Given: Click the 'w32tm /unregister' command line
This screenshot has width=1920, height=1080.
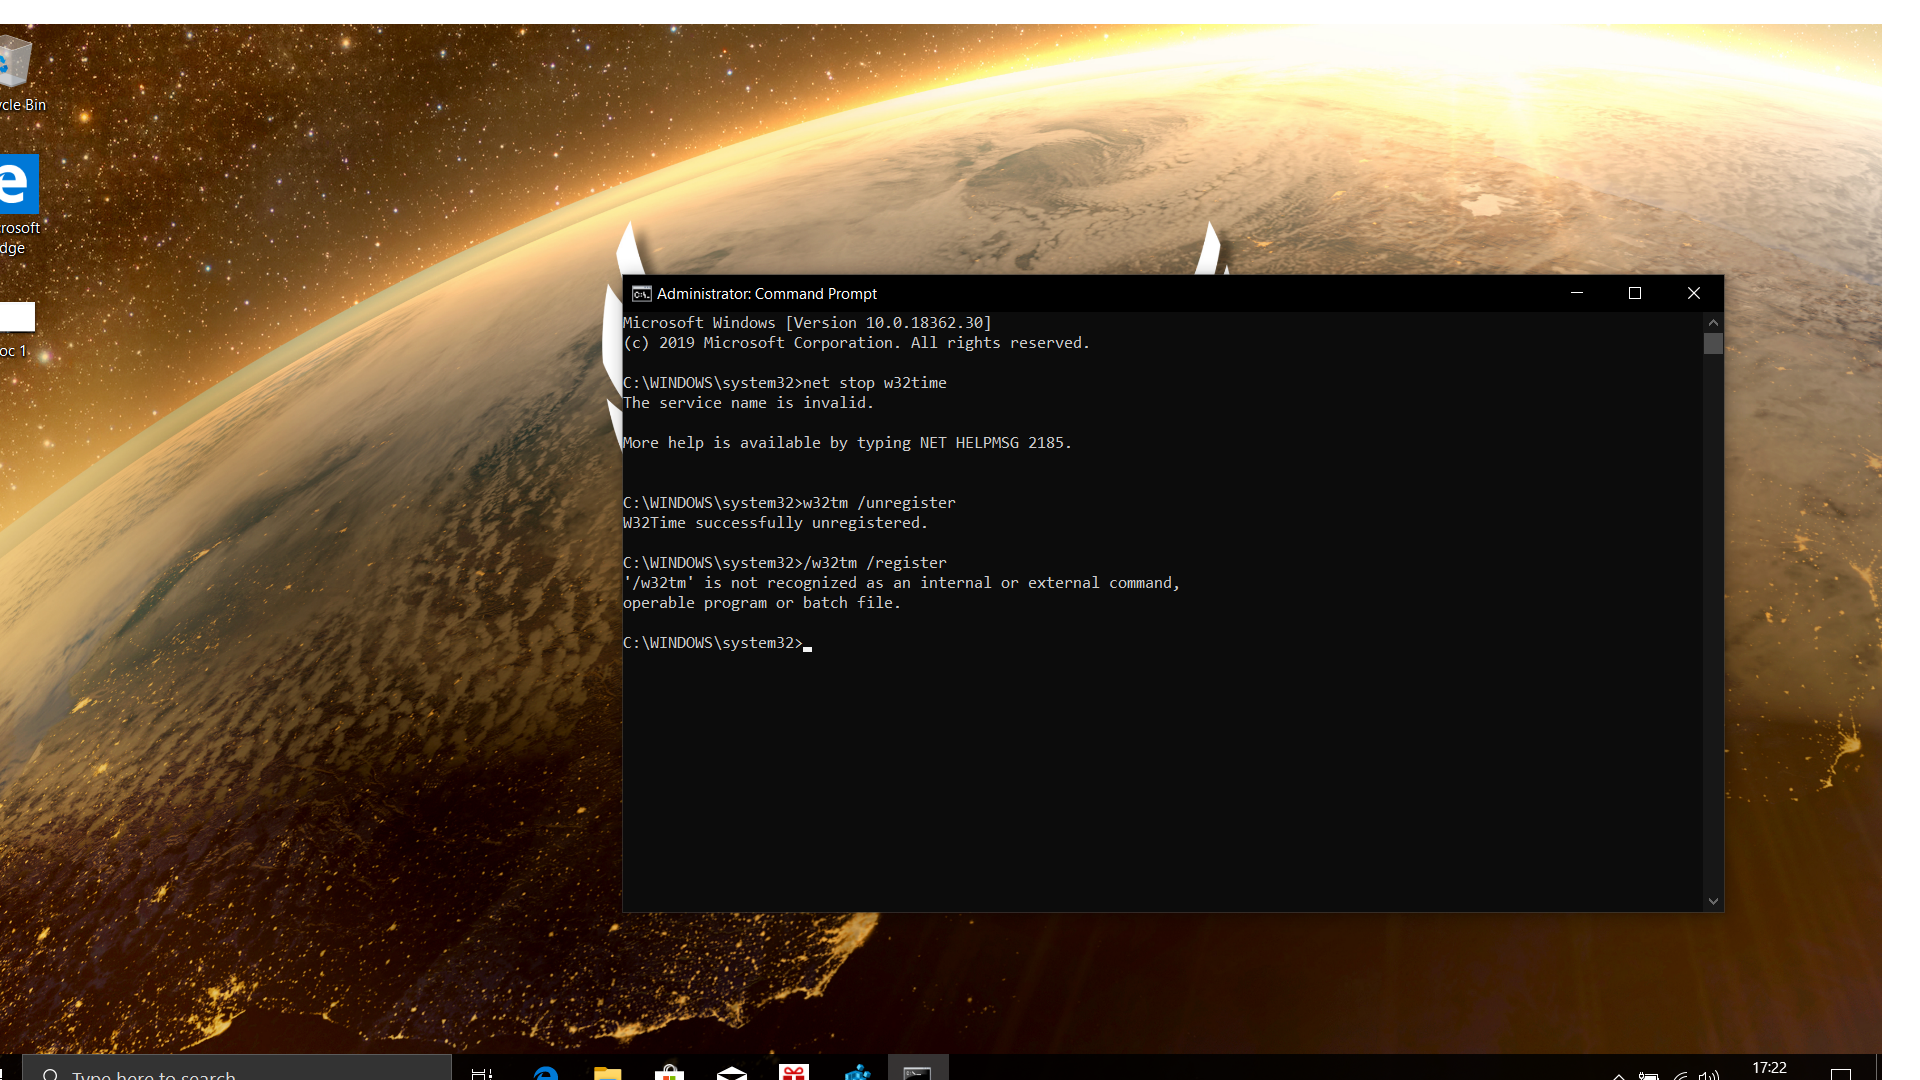Looking at the screenshot, I should point(789,503).
